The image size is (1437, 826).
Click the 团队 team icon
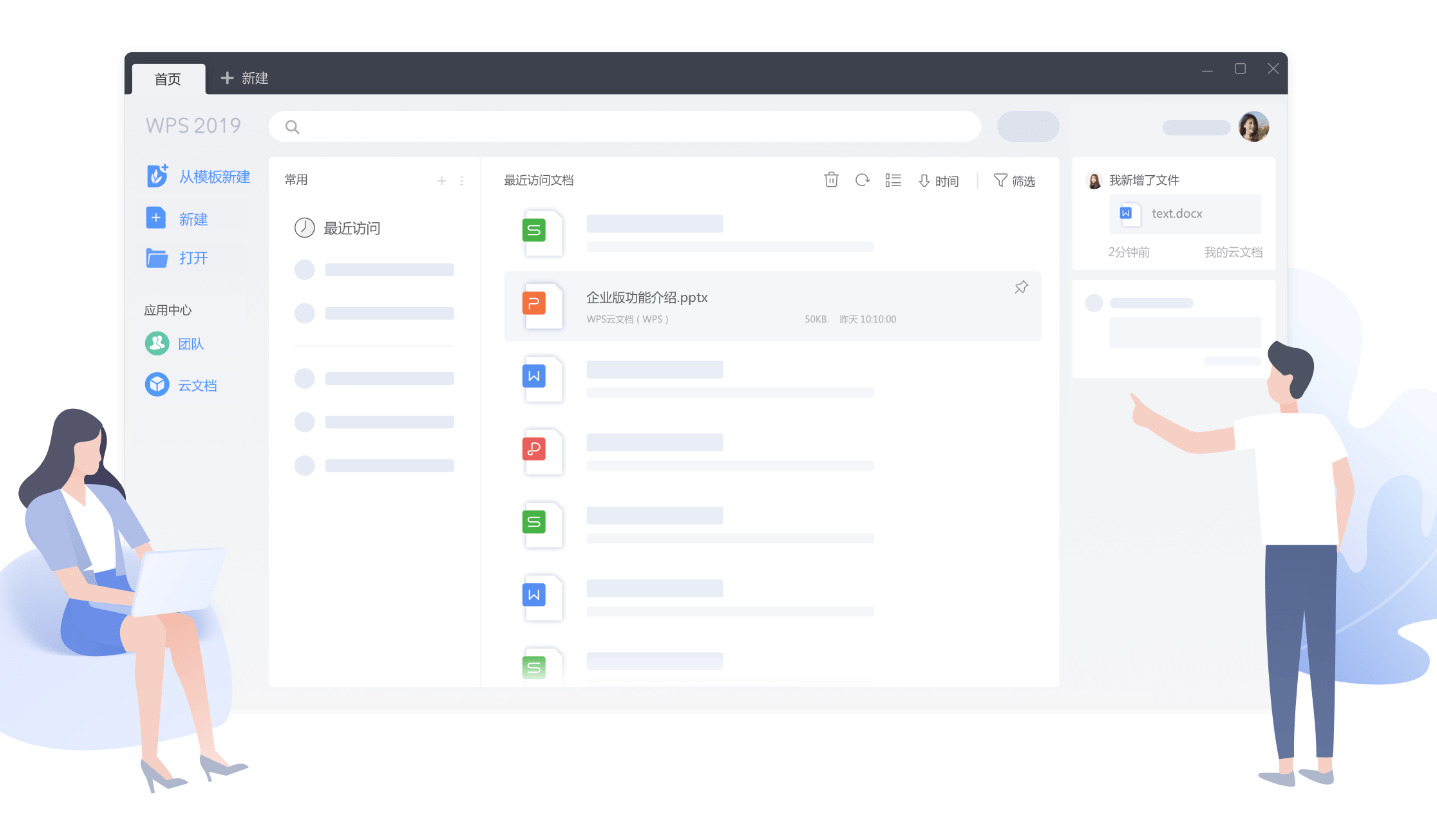pyautogui.click(x=157, y=343)
